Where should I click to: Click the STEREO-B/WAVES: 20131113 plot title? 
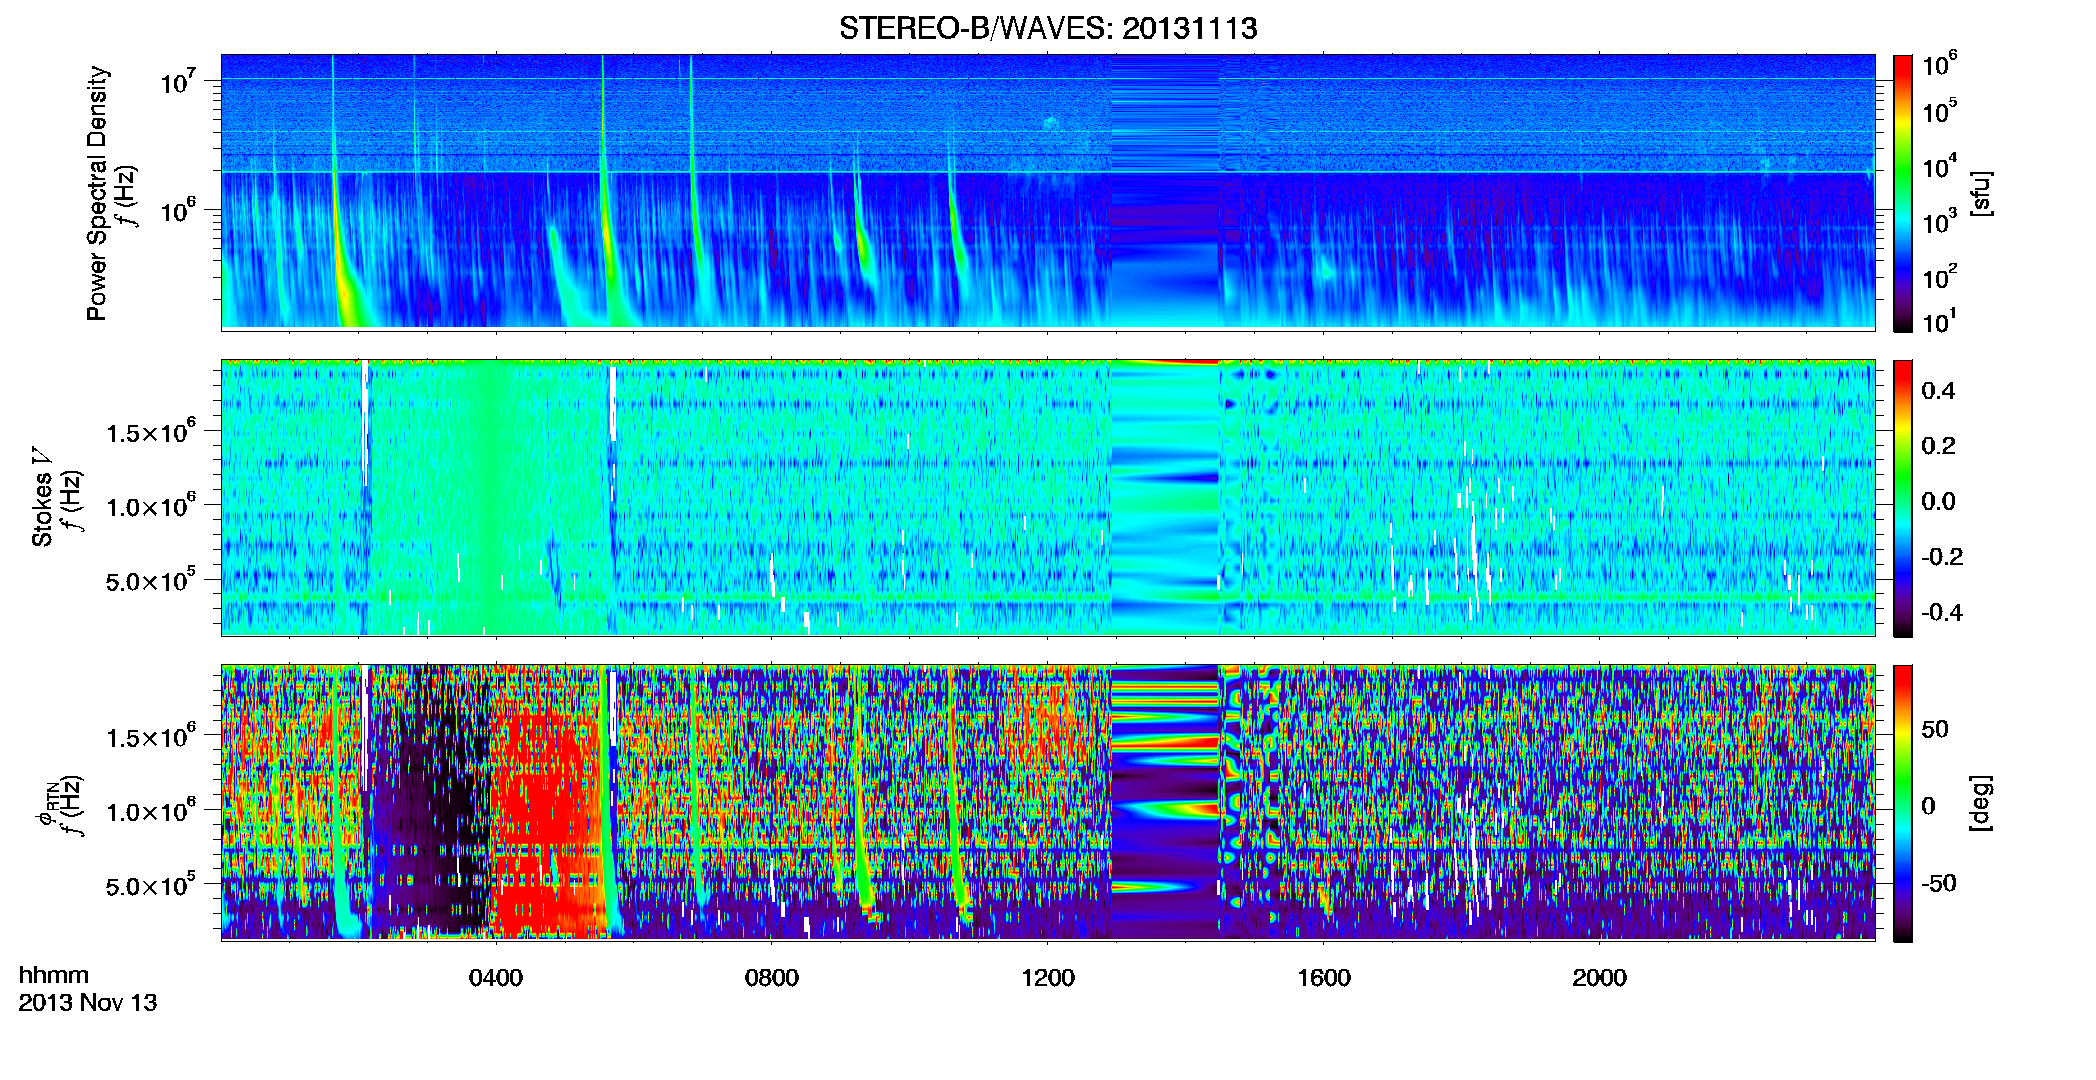point(1048,28)
